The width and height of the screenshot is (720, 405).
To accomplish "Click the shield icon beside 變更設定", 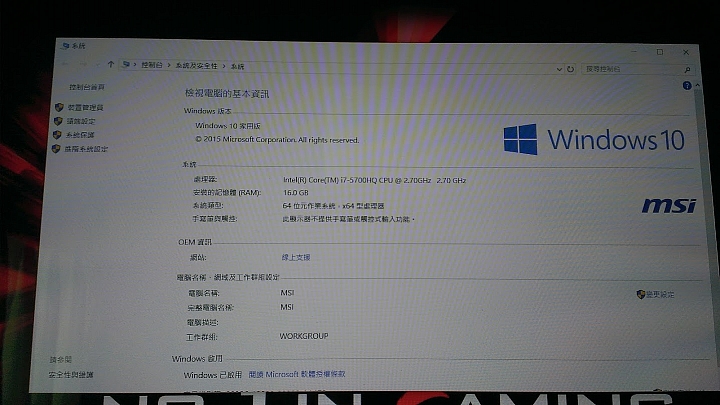I will point(641,294).
